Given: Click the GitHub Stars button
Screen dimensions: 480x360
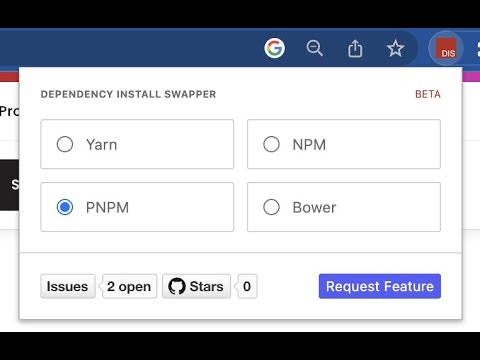Looking at the screenshot, I should pos(196,286).
